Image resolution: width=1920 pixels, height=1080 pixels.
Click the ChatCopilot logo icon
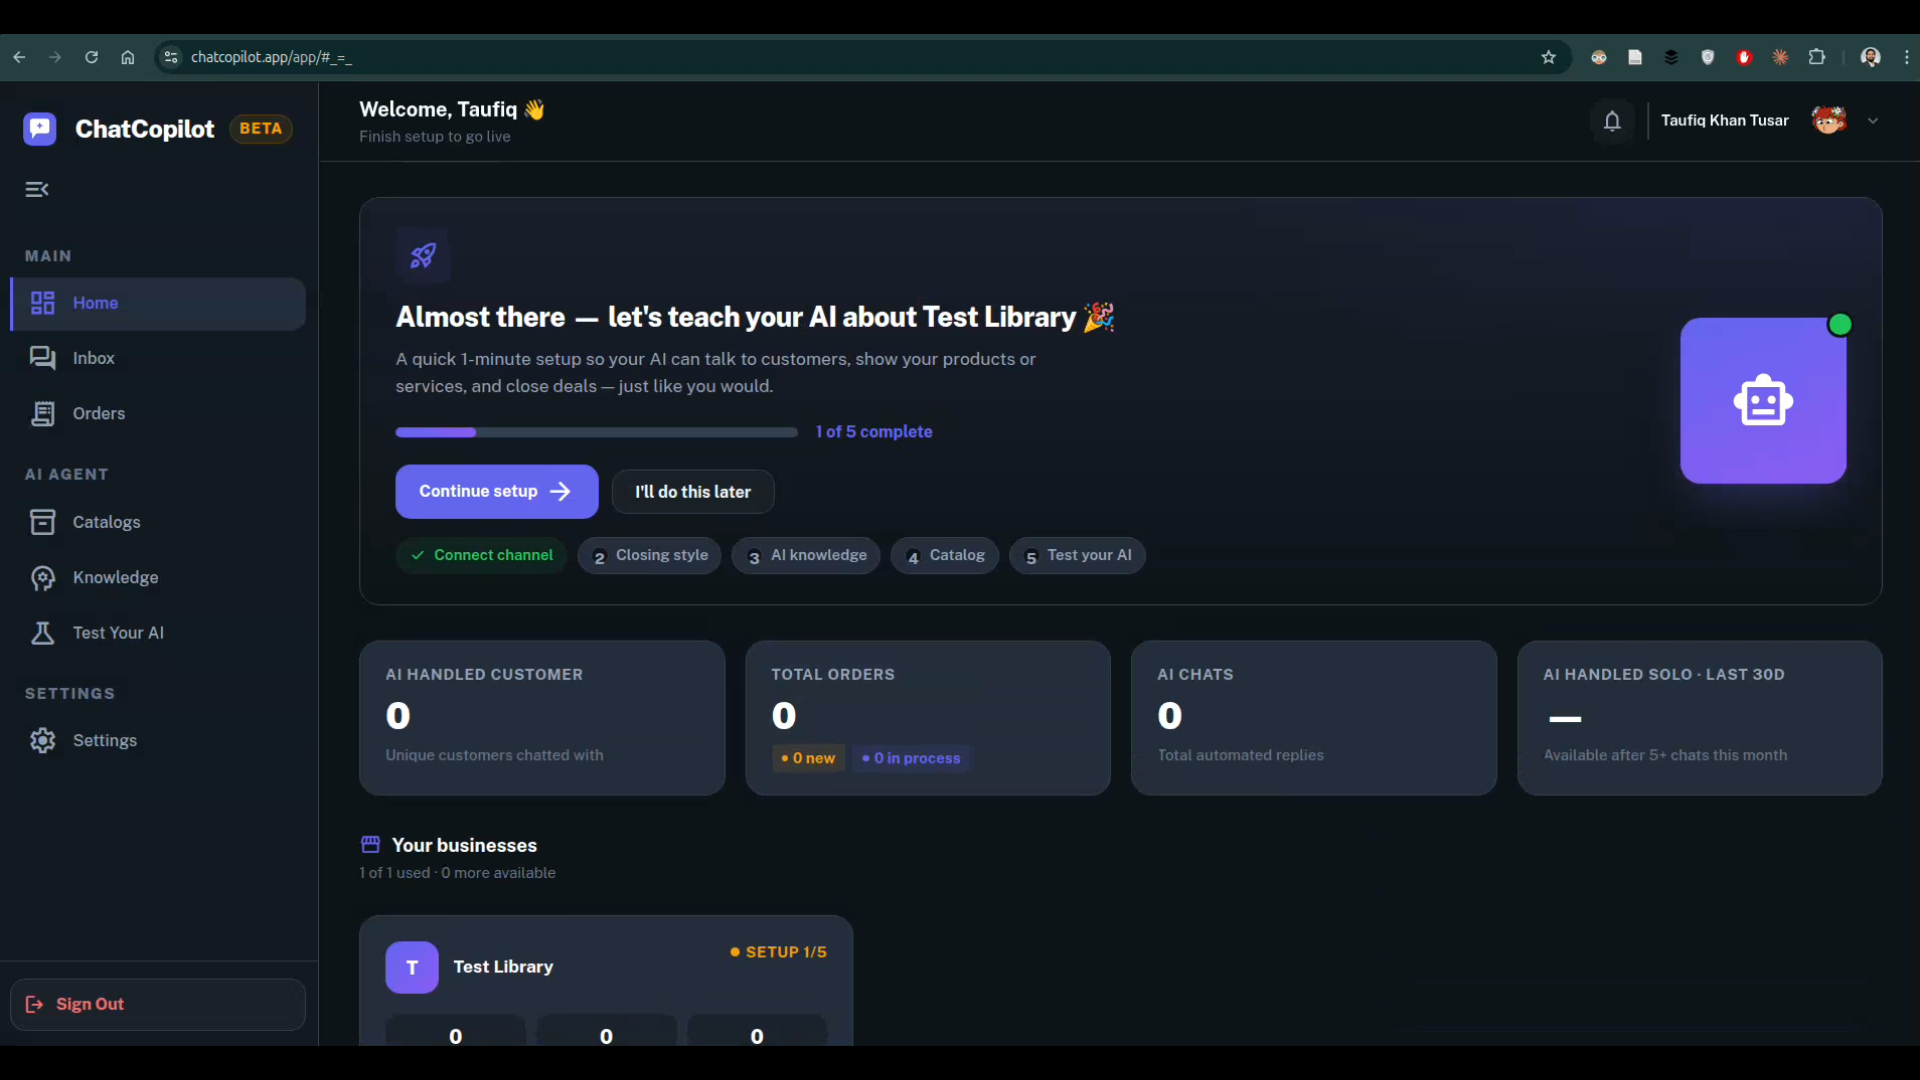click(x=40, y=129)
